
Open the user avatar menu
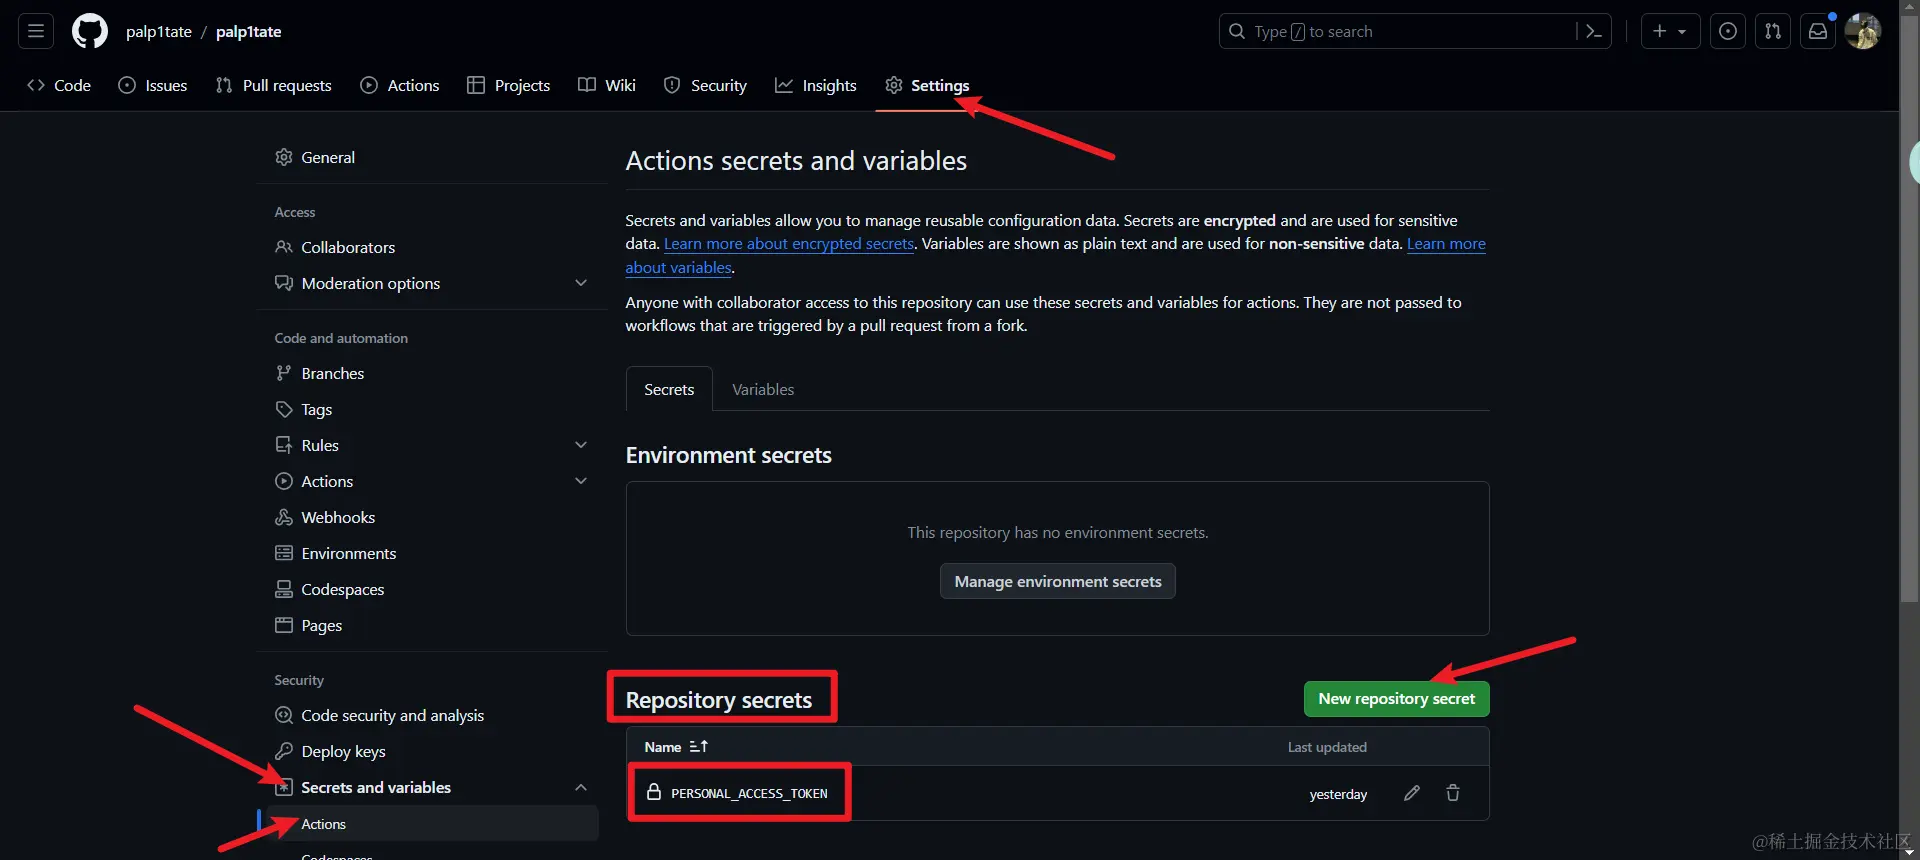1863,31
